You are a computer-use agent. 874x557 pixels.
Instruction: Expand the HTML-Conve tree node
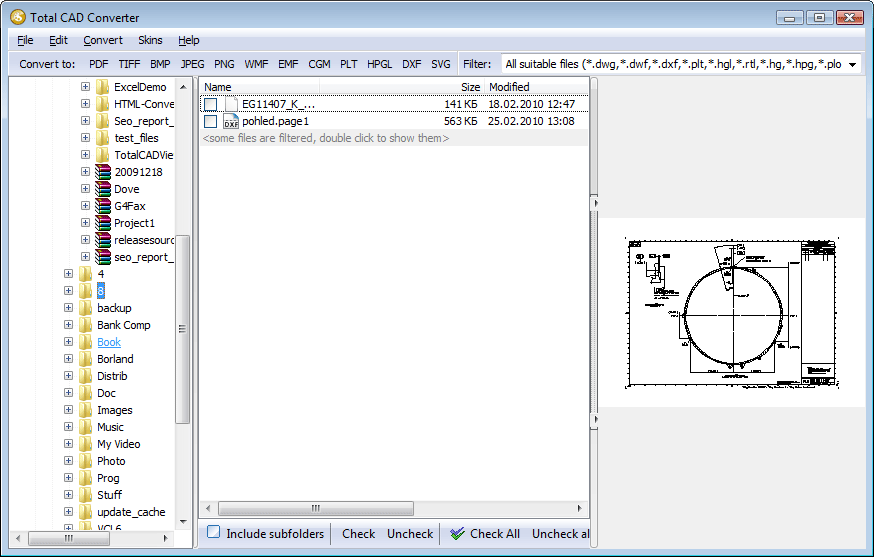coord(85,104)
